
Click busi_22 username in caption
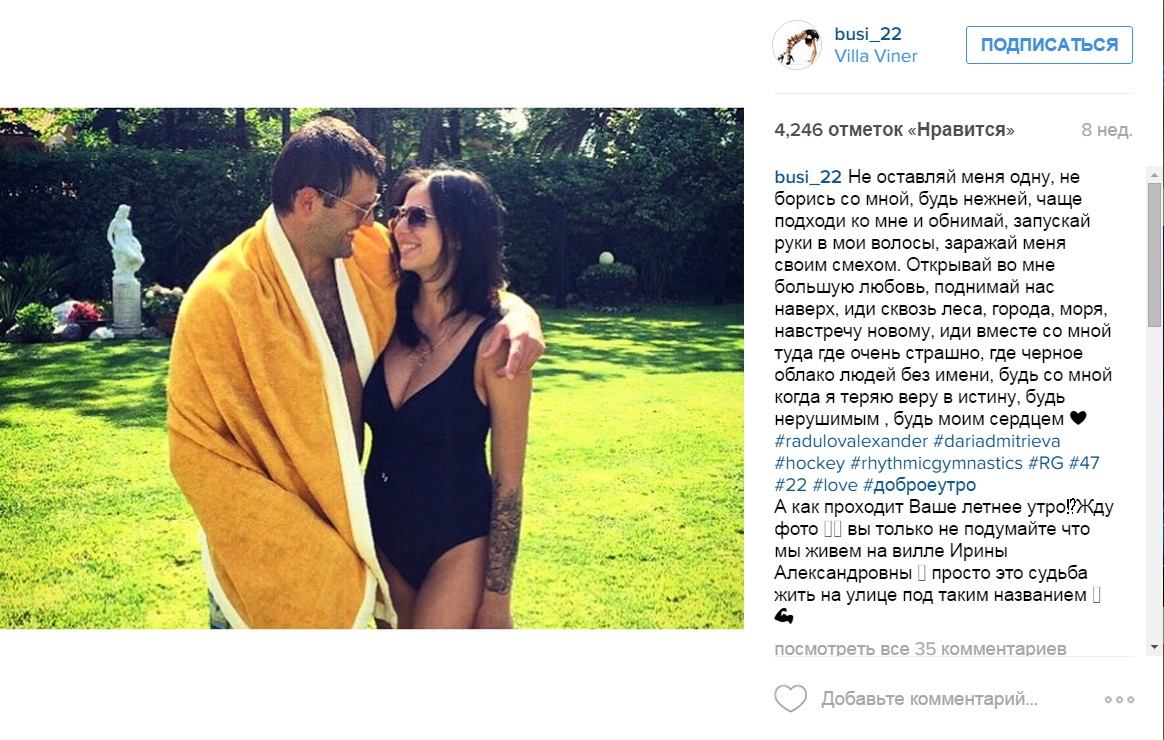tap(808, 177)
